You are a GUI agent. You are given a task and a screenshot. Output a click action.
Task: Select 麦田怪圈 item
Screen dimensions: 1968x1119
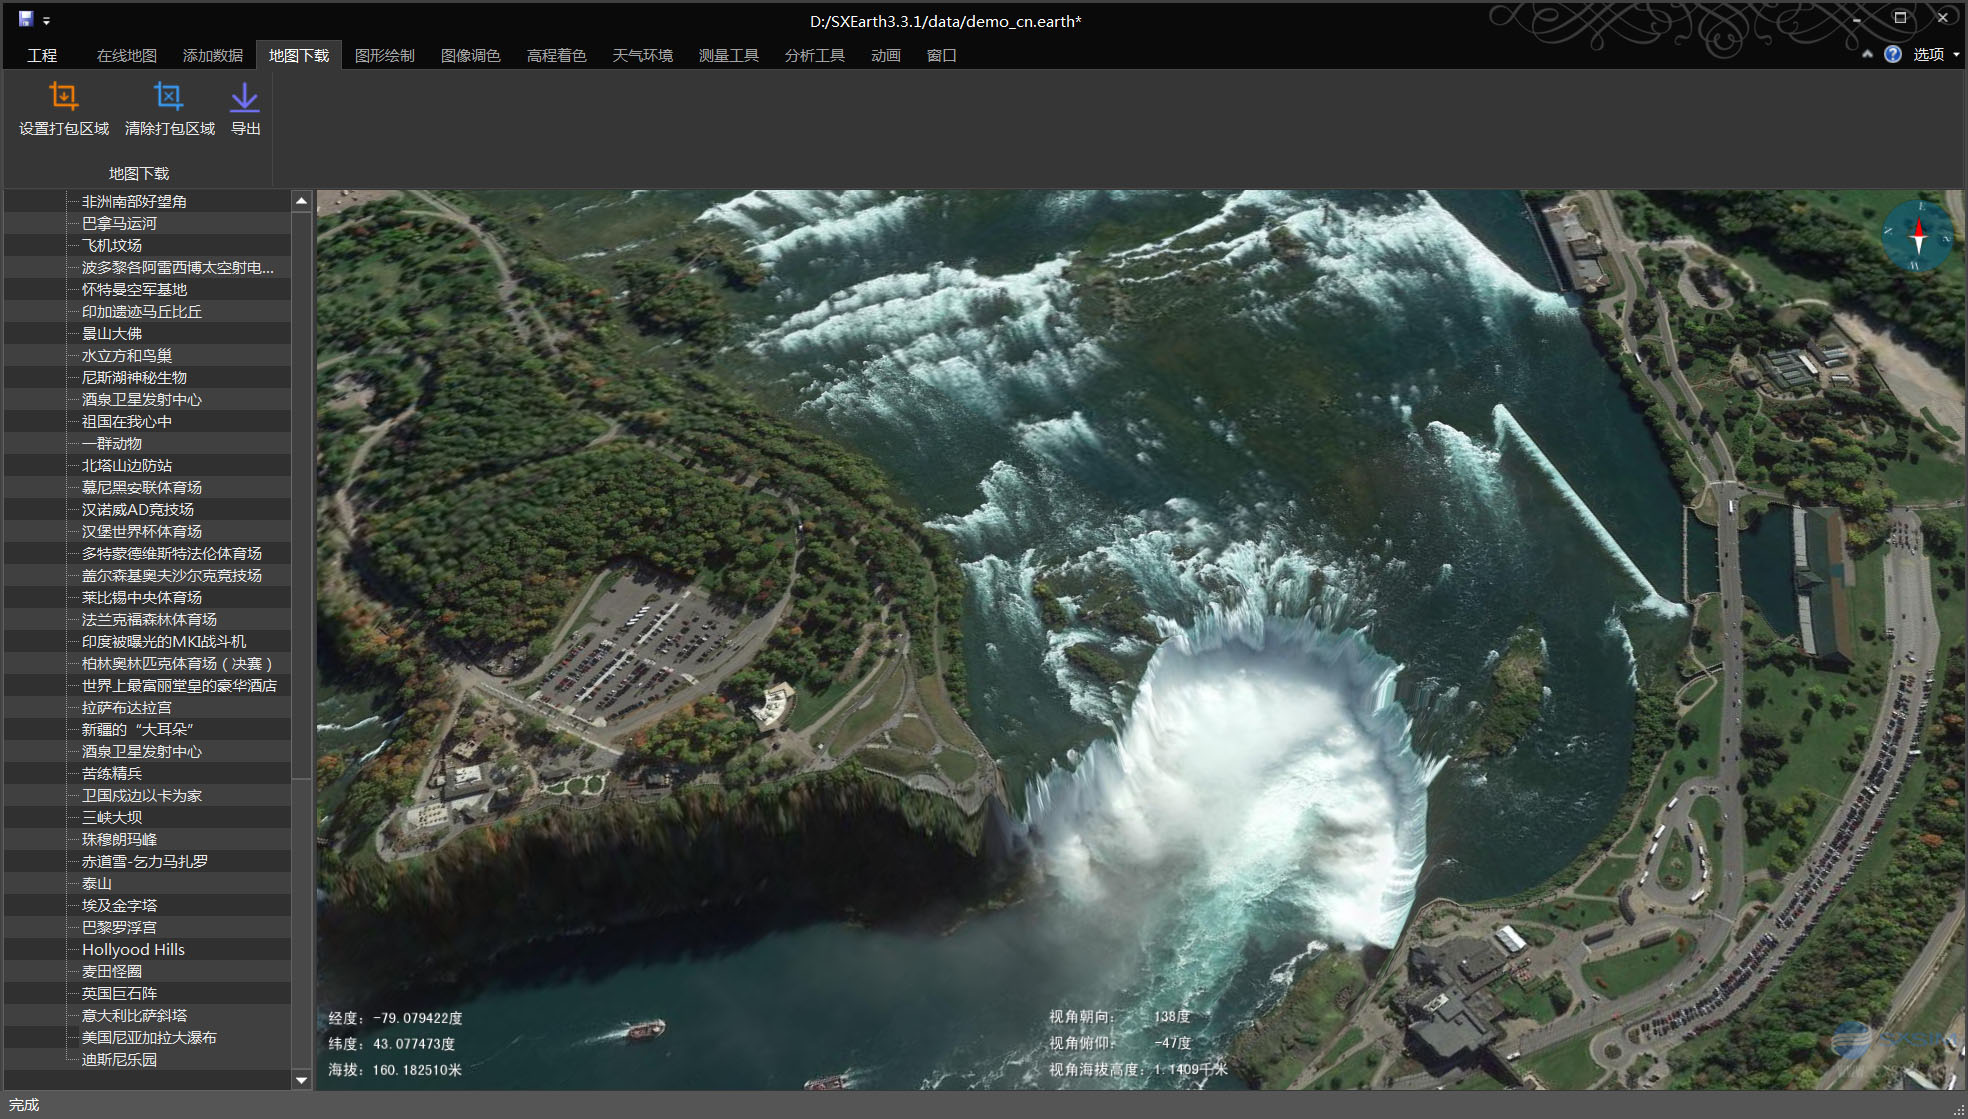pyautogui.click(x=112, y=971)
